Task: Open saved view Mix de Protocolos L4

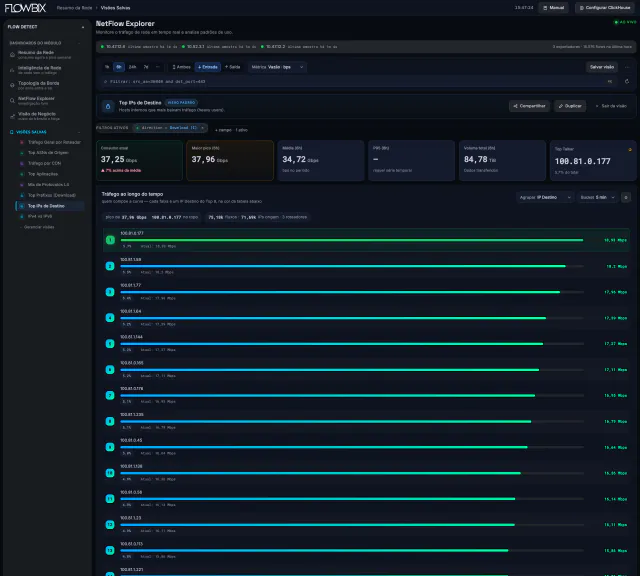Action: click(x=51, y=185)
